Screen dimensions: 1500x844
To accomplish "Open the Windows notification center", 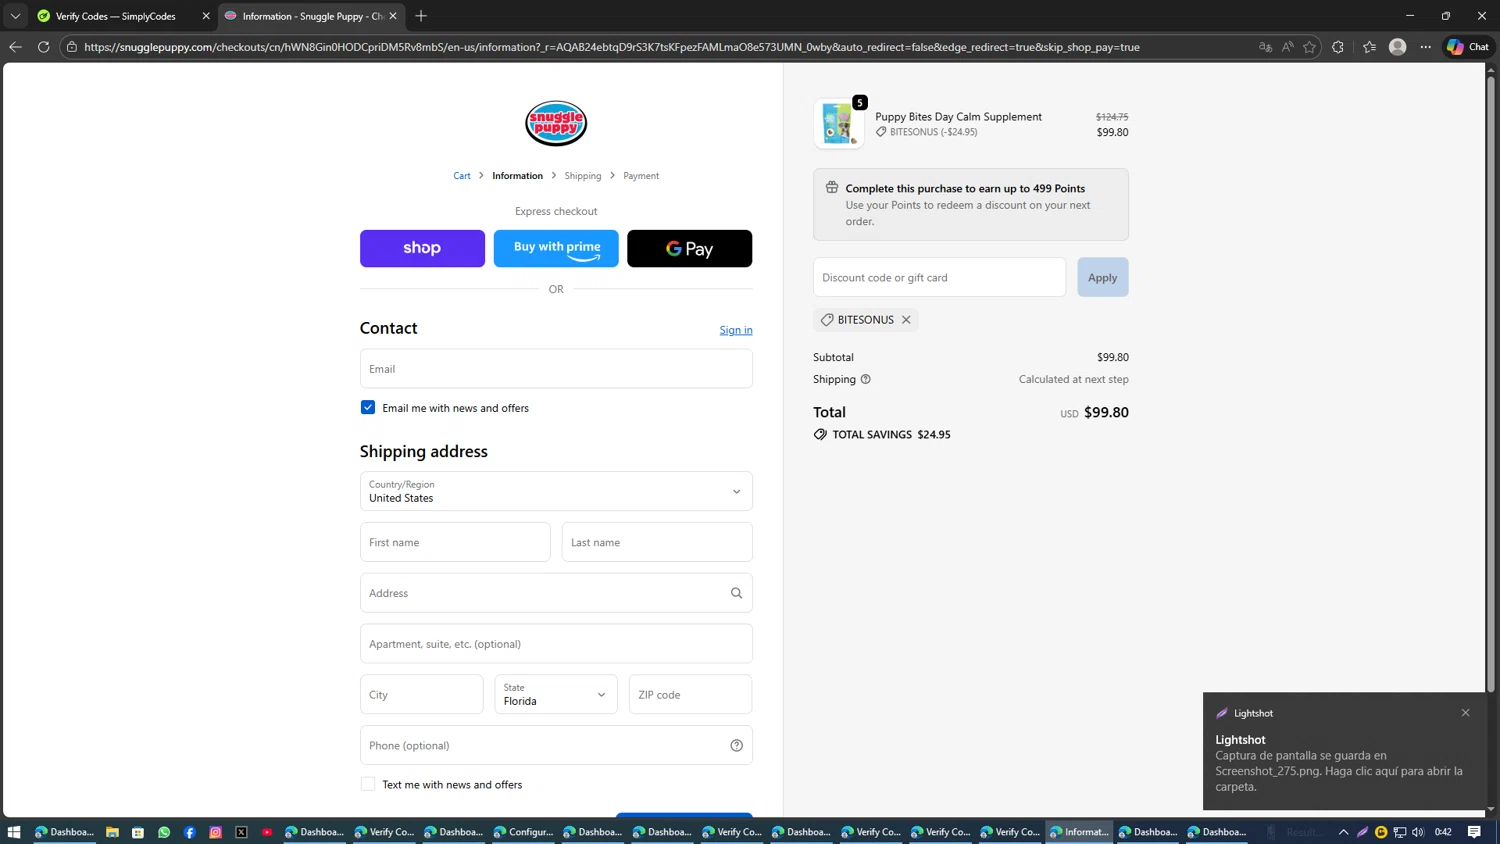I will (x=1474, y=832).
